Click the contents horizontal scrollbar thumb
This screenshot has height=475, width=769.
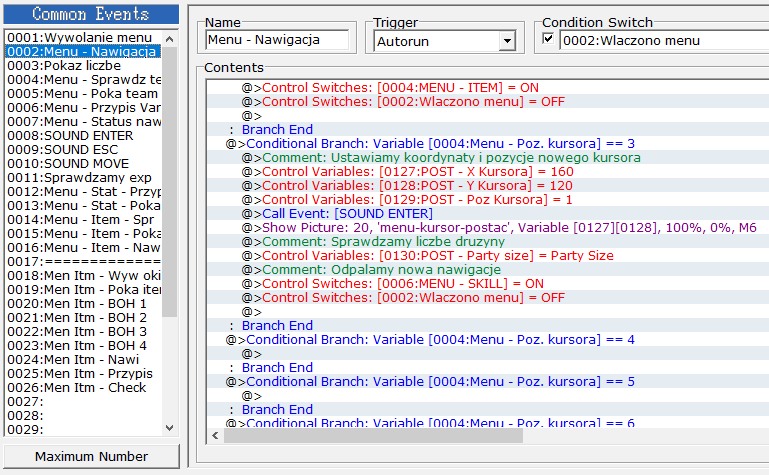[373, 435]
